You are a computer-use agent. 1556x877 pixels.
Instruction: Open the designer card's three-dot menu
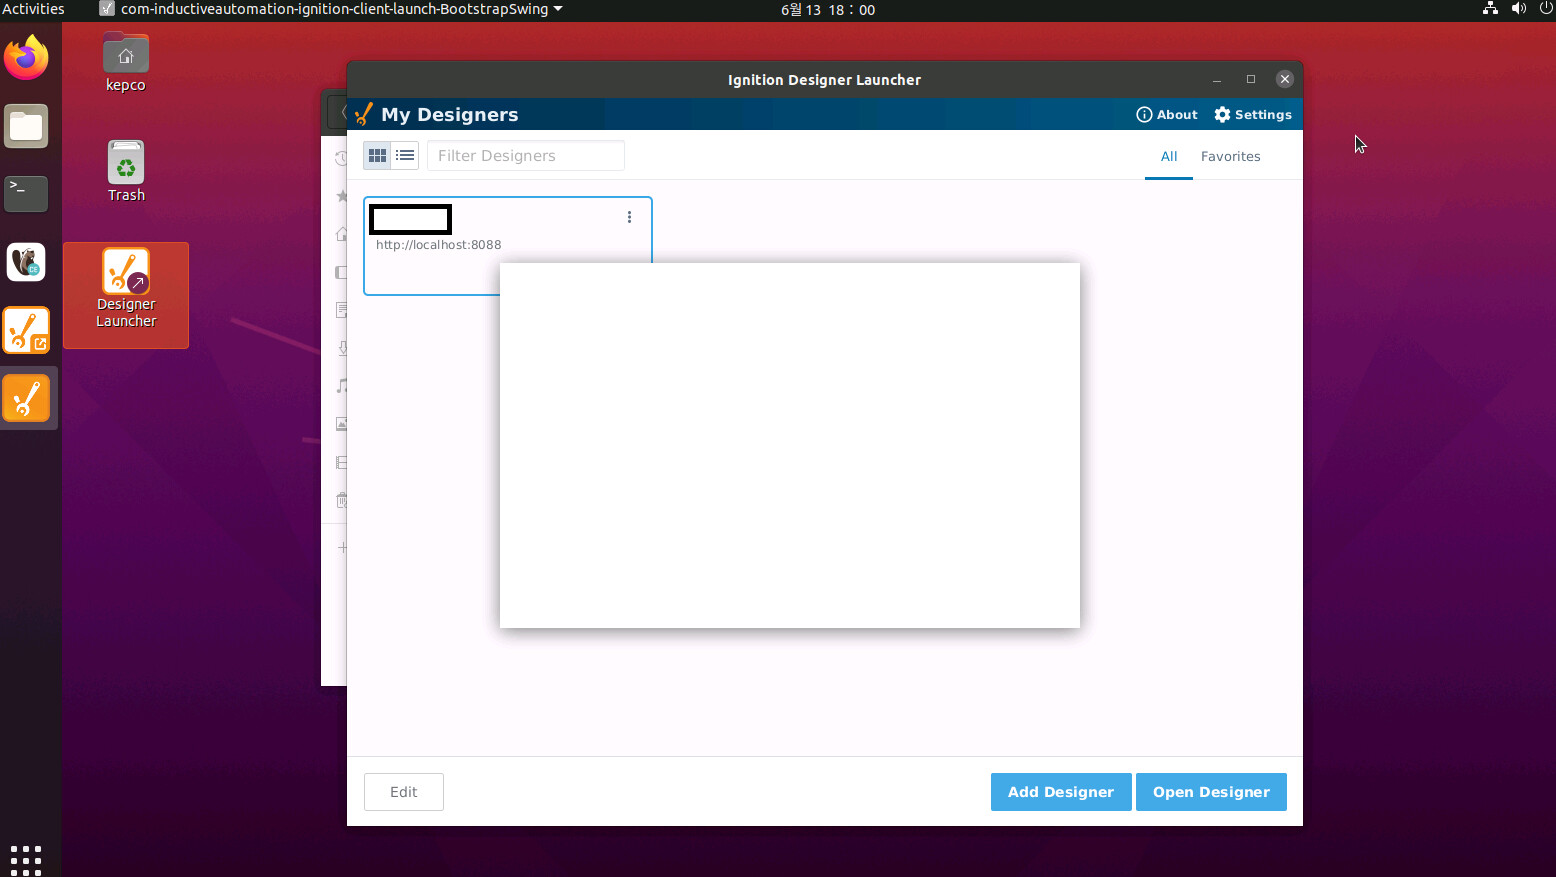629,217
